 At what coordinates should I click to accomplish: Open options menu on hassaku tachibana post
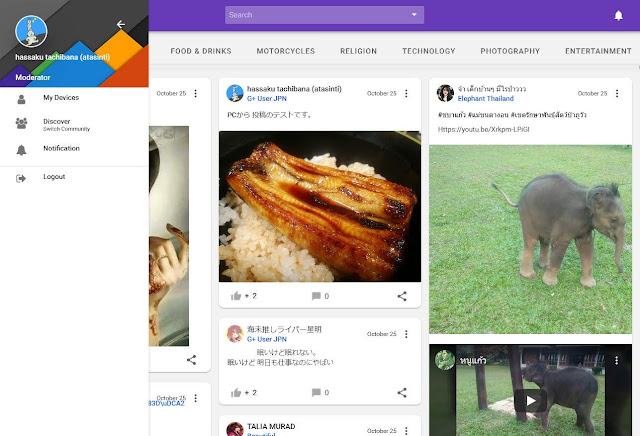[406, 93]
